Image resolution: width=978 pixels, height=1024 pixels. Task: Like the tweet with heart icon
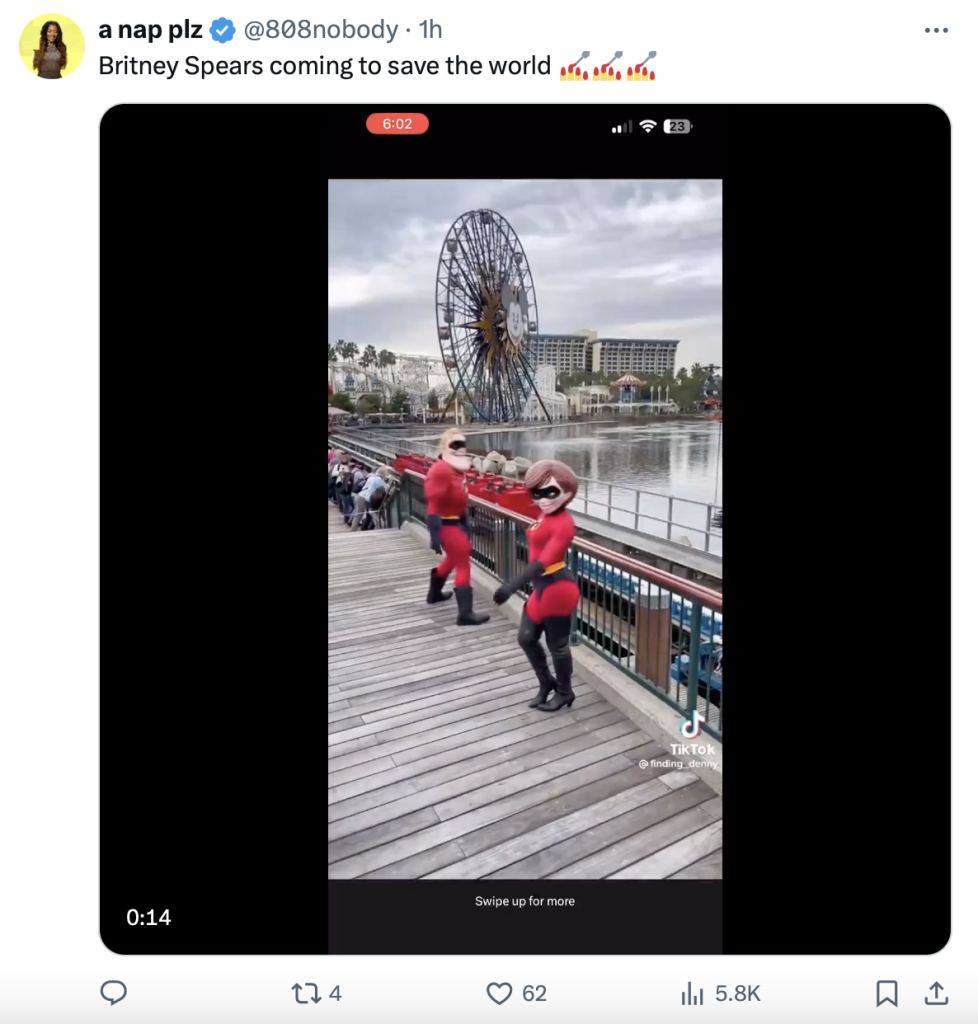(x=499, y=992)
